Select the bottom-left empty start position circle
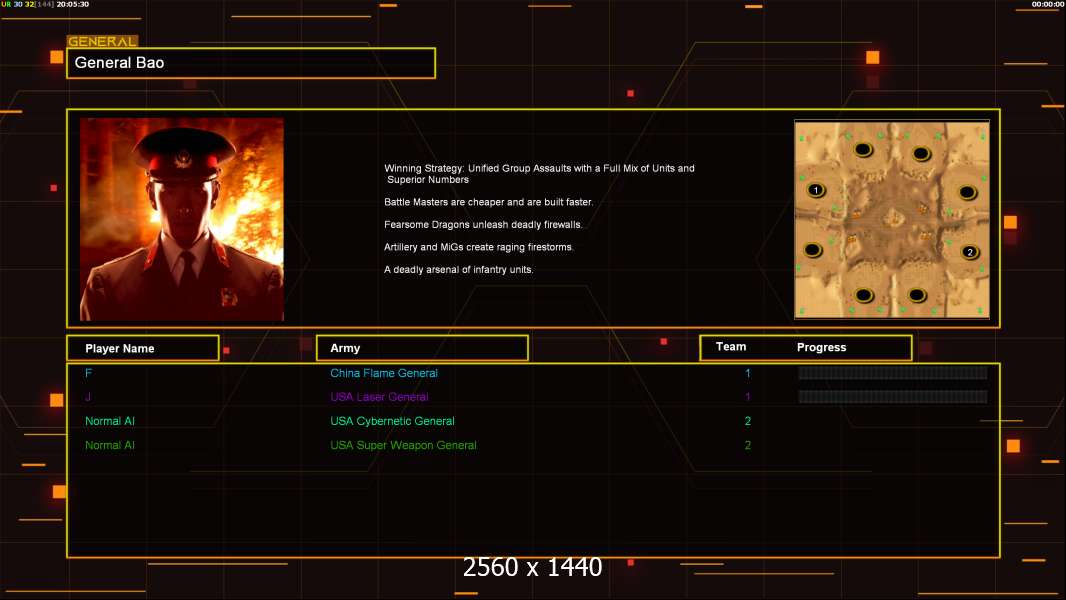The image size is (1066, 600). 864,296
